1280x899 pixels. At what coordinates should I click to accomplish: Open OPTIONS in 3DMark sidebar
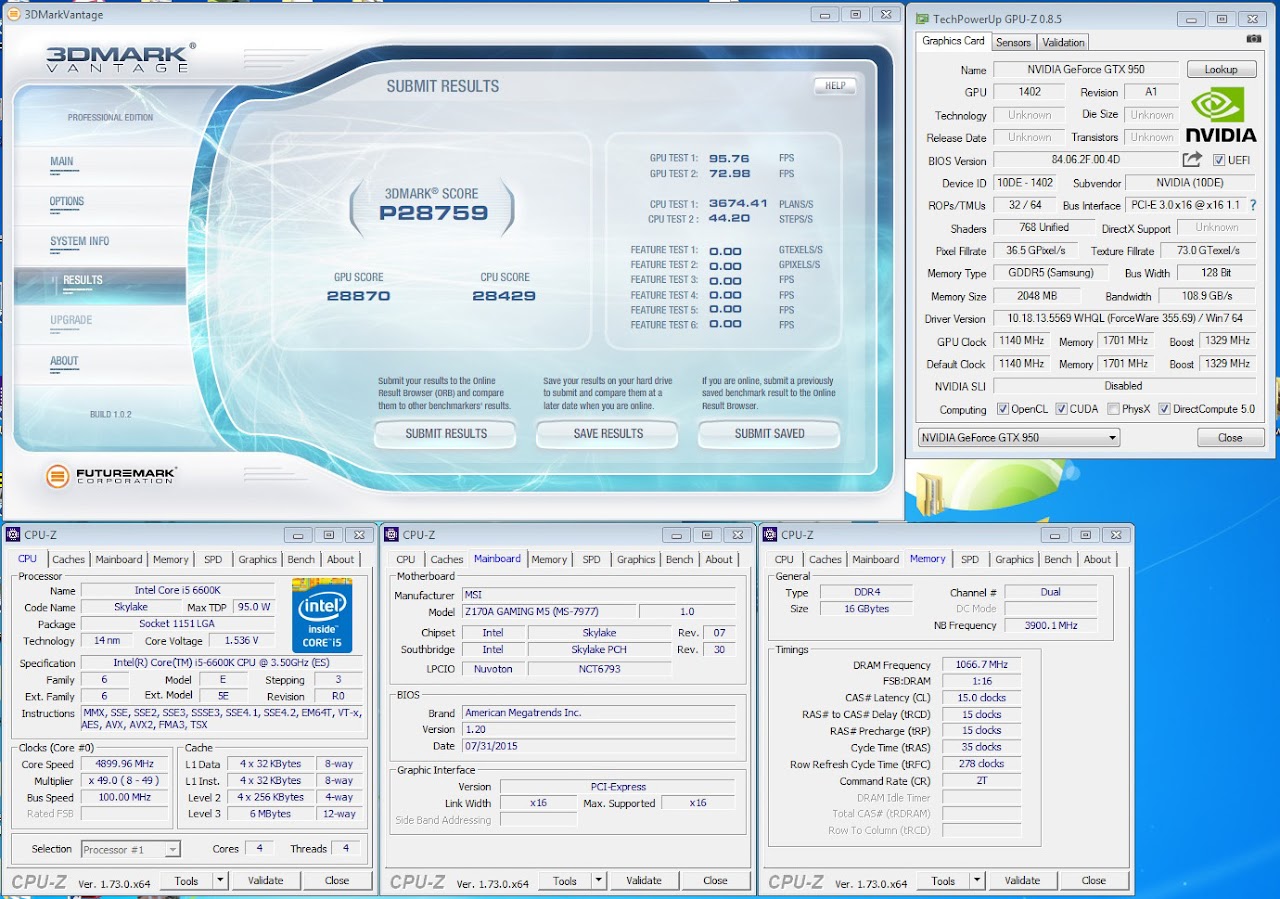coord(67,202)
